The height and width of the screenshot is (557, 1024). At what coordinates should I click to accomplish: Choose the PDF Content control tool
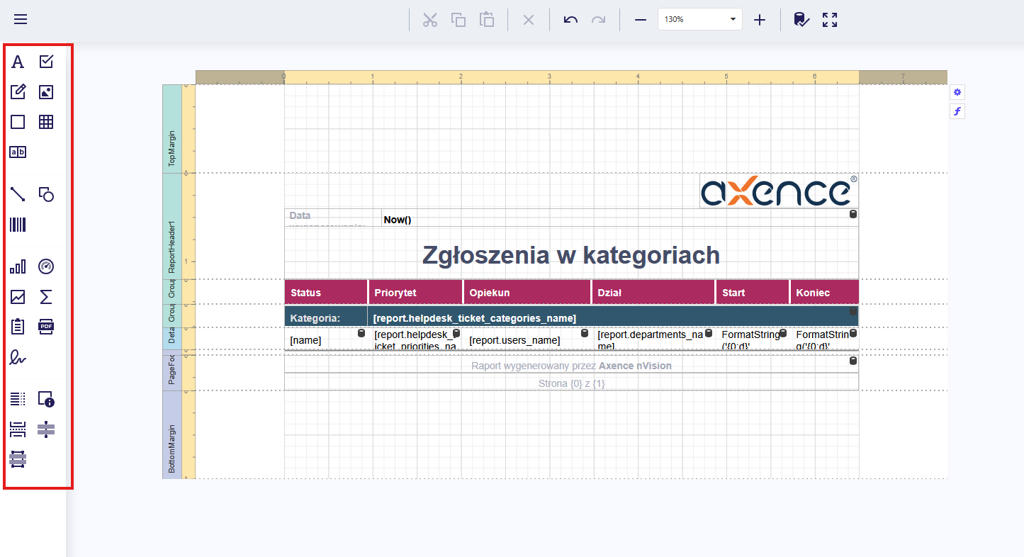pos(46,326)
